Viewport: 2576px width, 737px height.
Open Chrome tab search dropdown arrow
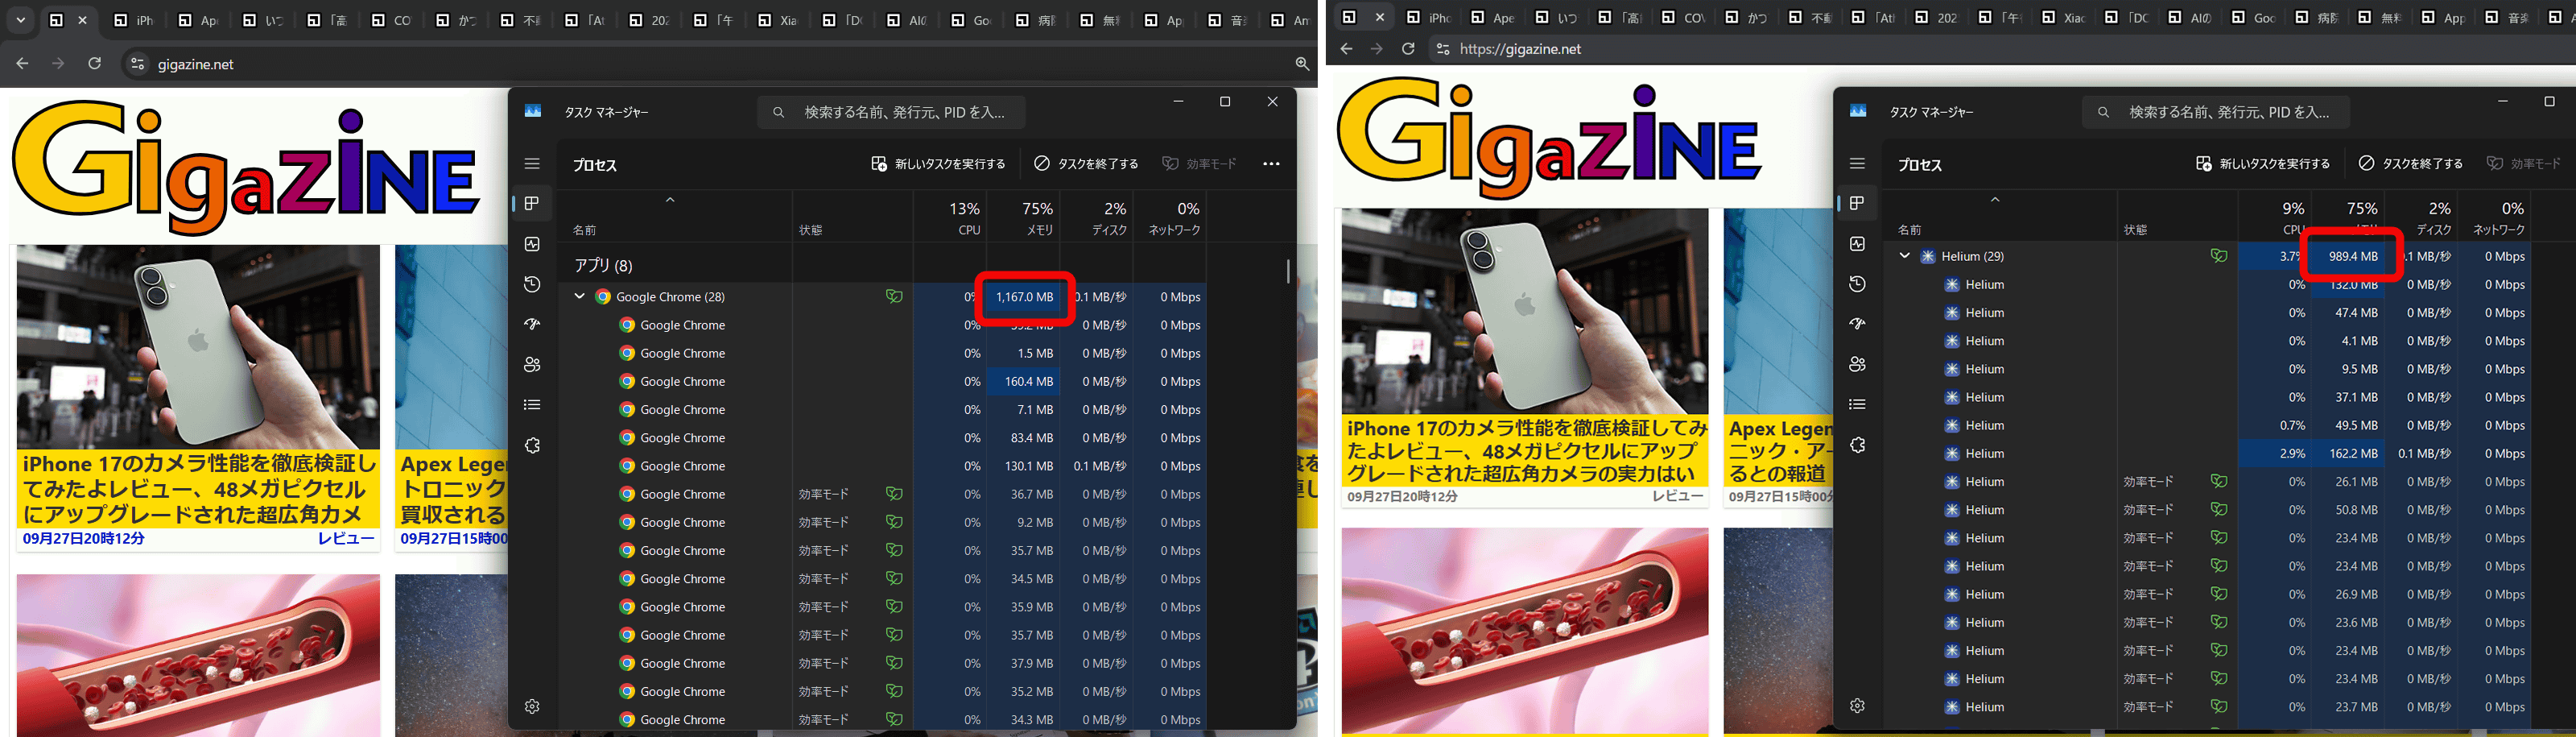click(x=20, y=20)
